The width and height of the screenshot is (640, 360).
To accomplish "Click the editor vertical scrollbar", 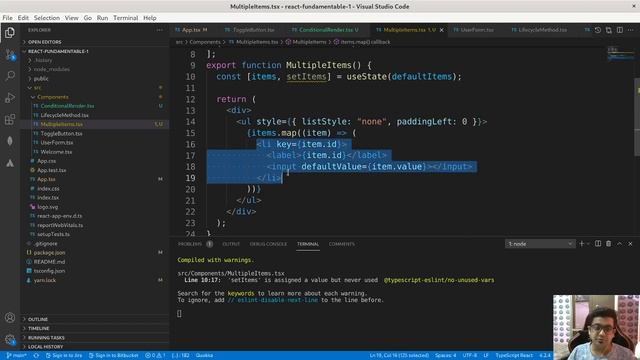I will point(637,117).
